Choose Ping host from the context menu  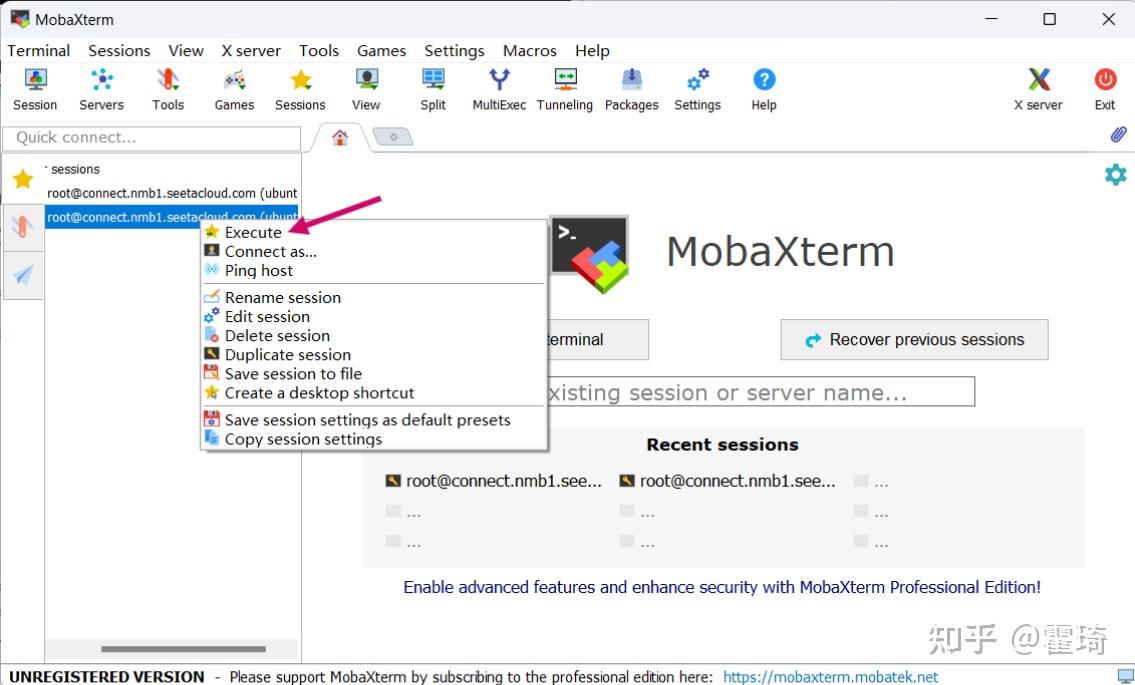258,270
